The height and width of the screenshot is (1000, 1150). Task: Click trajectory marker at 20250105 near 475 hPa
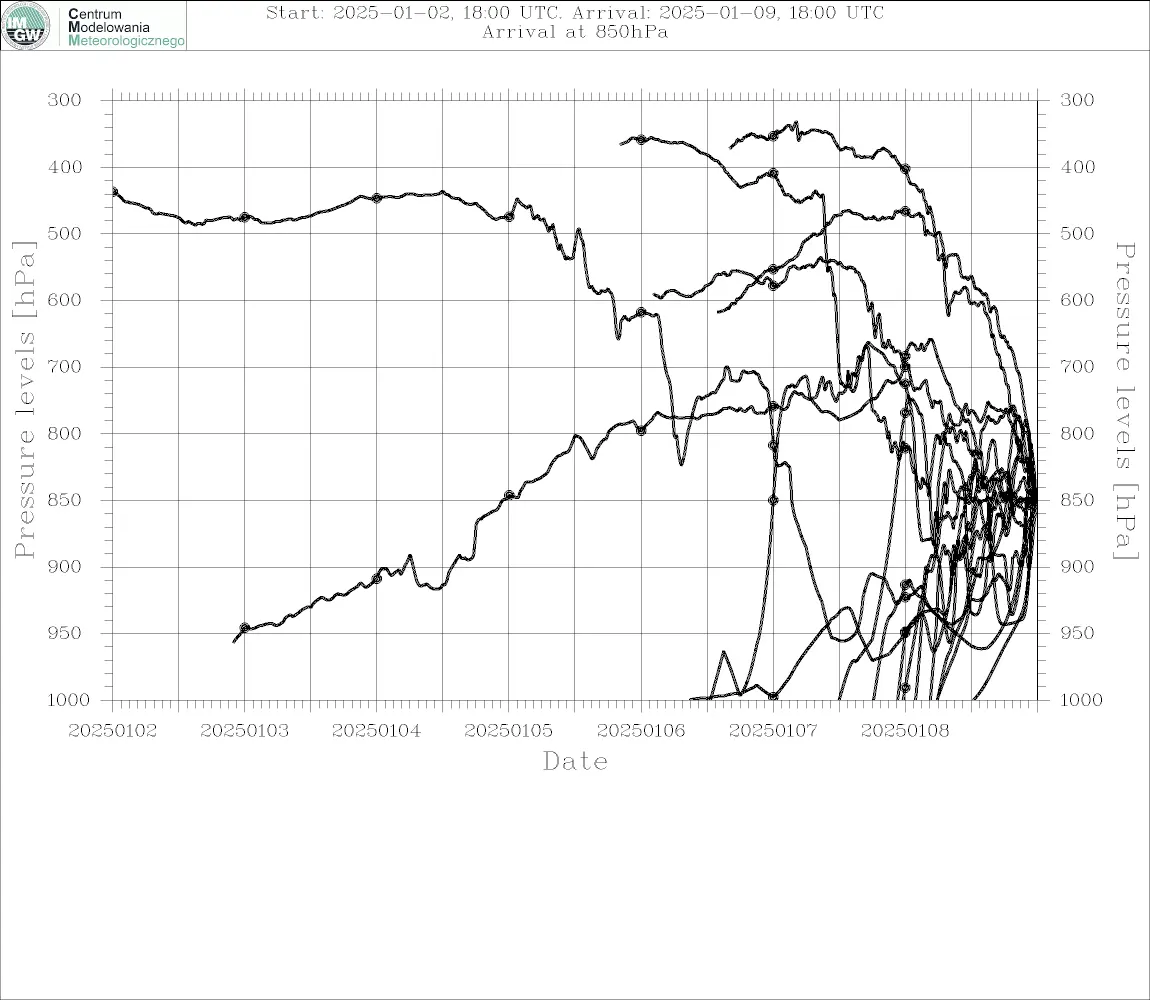509,216
